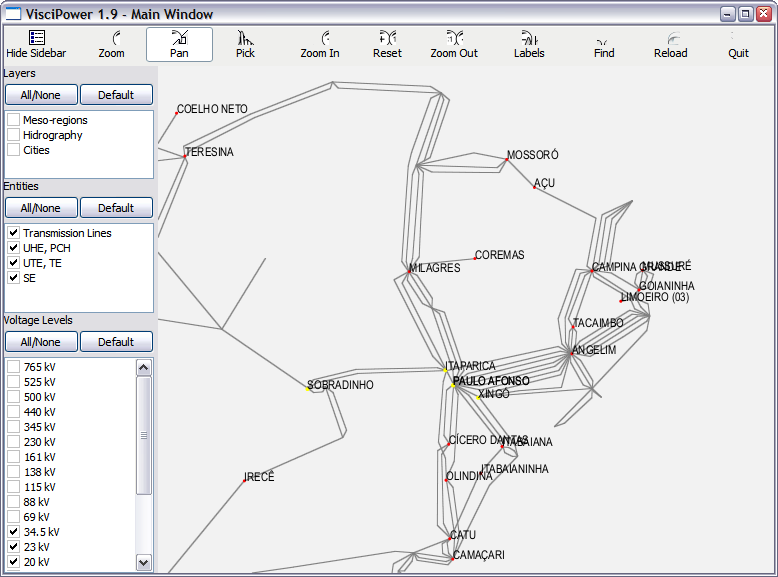Click the CAMAÇARI substation node
The height and width of the screenshot is (577, 778).
pos(453,559)
